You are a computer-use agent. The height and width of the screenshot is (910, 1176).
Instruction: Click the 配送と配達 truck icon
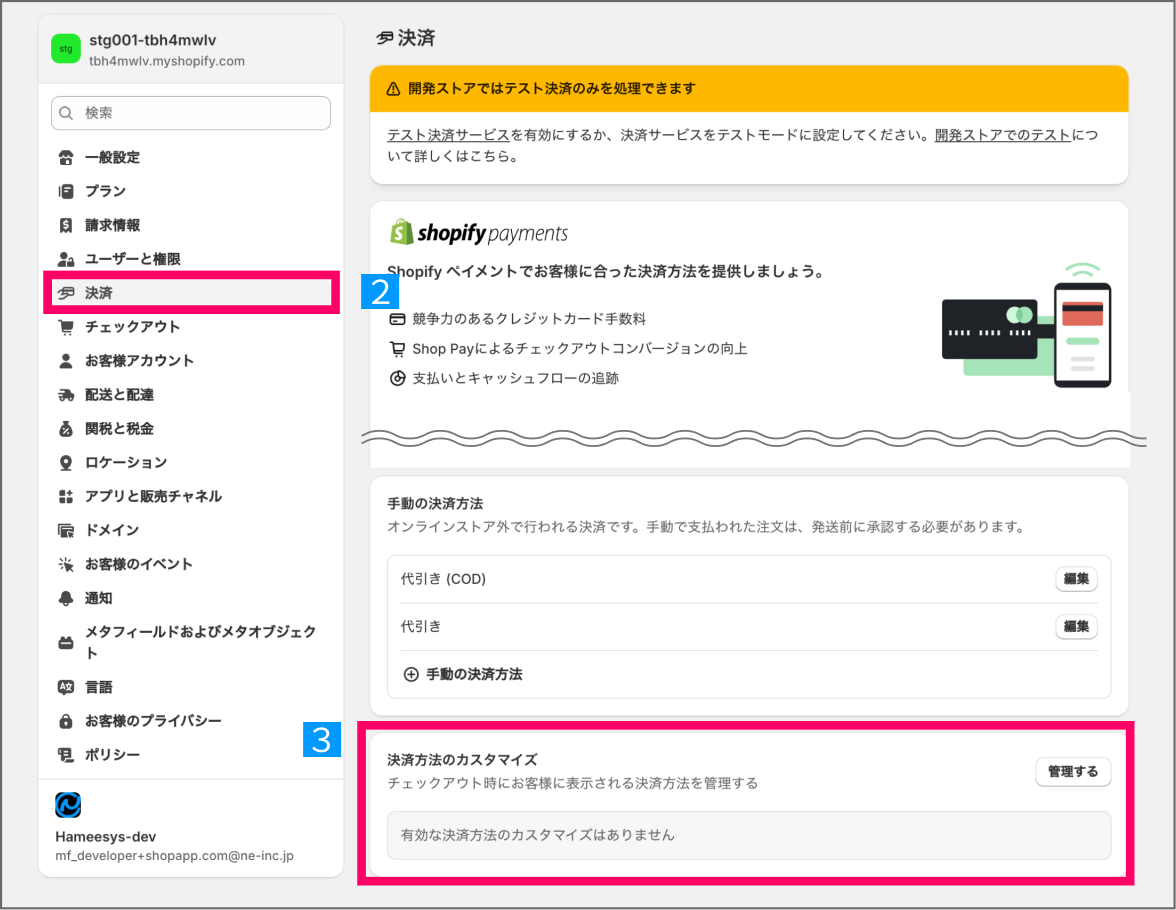tap(66, 395)
